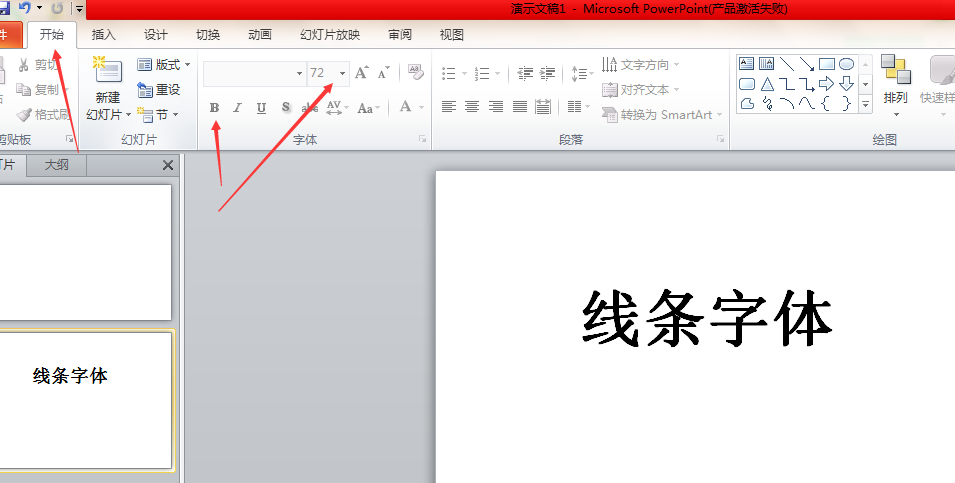Select the oval shape
Image resolution: width=955 pixels, height=483 pixels.
pyautogui.click(x=847, y=64)
